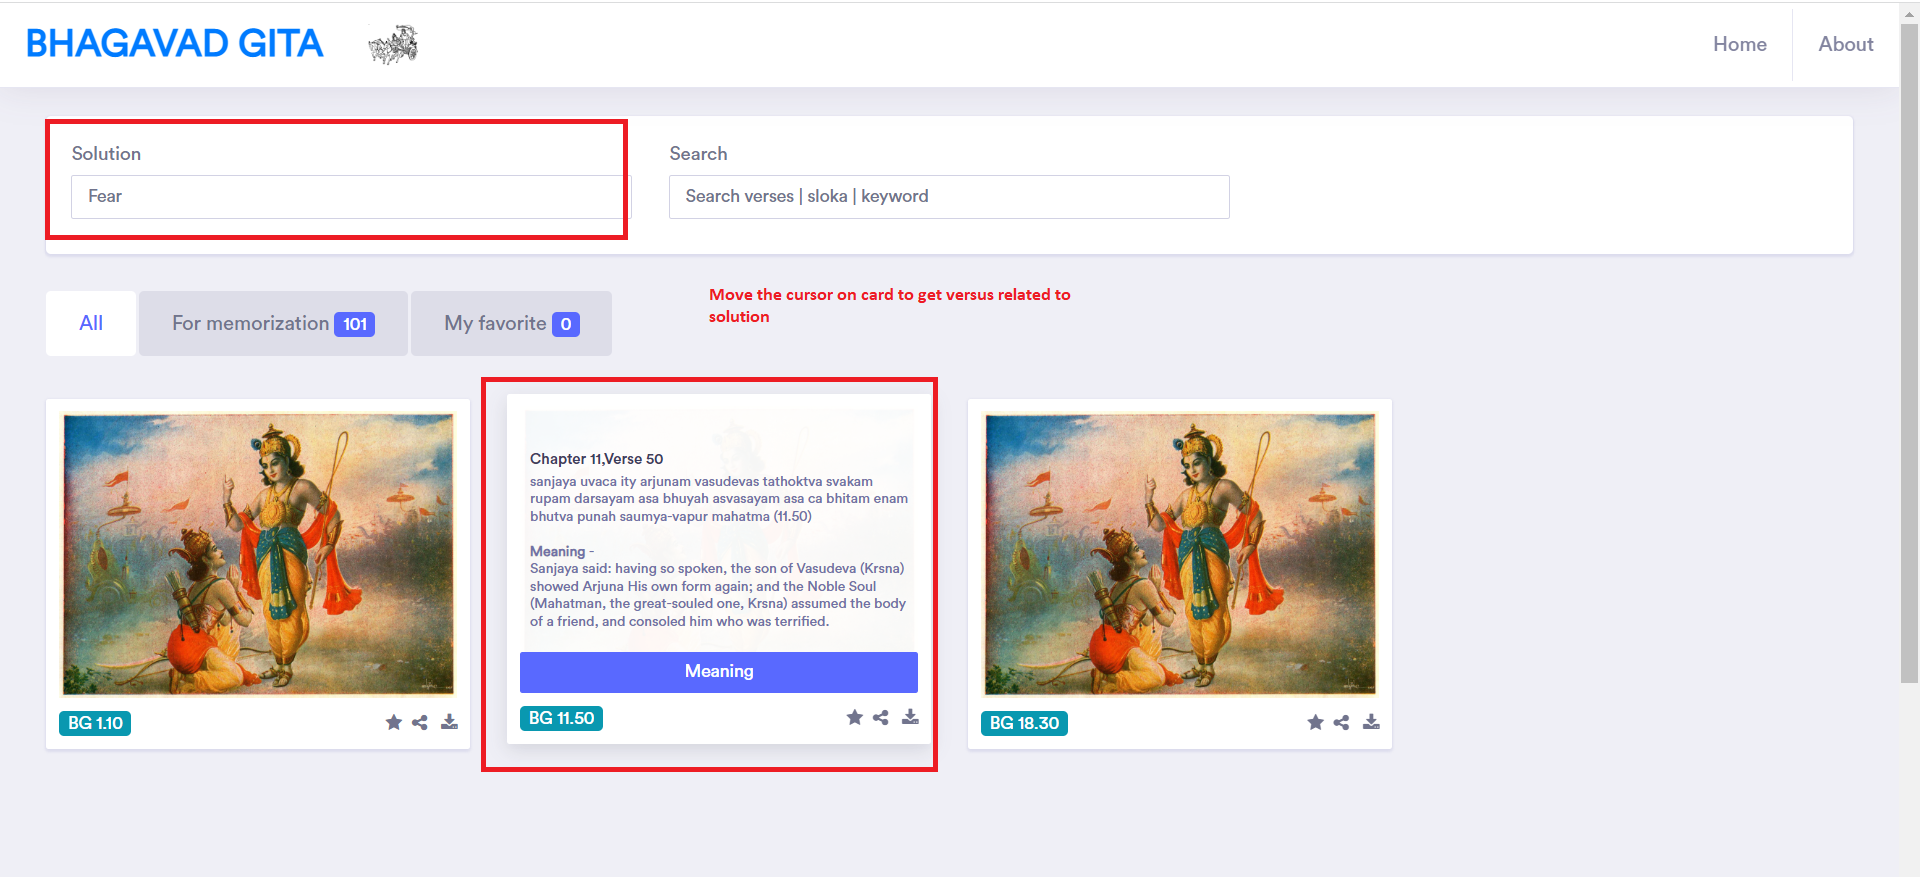Open the For memorization tab
Image resolution: width=1920 pixels, height=877 pixels.
click(273, 323)
